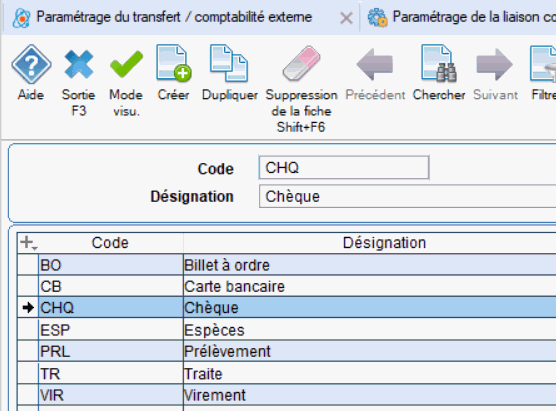Sort by the Code column header
This screenshot has height=411, width=556.
(x=110, y=243)
